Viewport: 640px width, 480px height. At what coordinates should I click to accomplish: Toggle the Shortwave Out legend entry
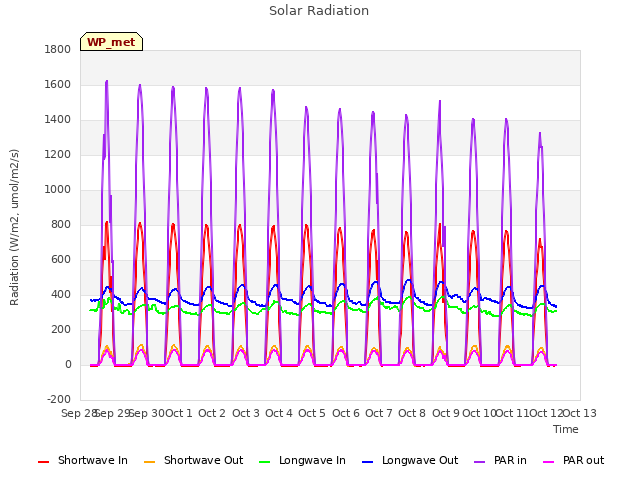pyautogui.click(x=193, y=460)
